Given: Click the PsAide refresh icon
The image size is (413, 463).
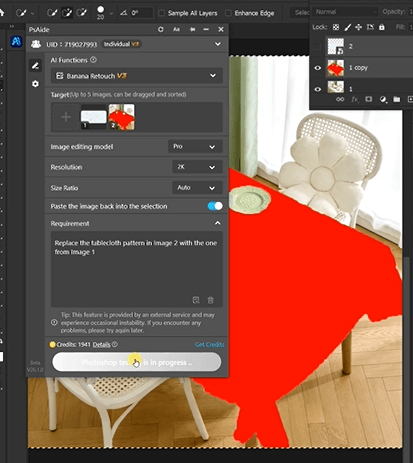Looking at the screenshot, I should 161,29.
